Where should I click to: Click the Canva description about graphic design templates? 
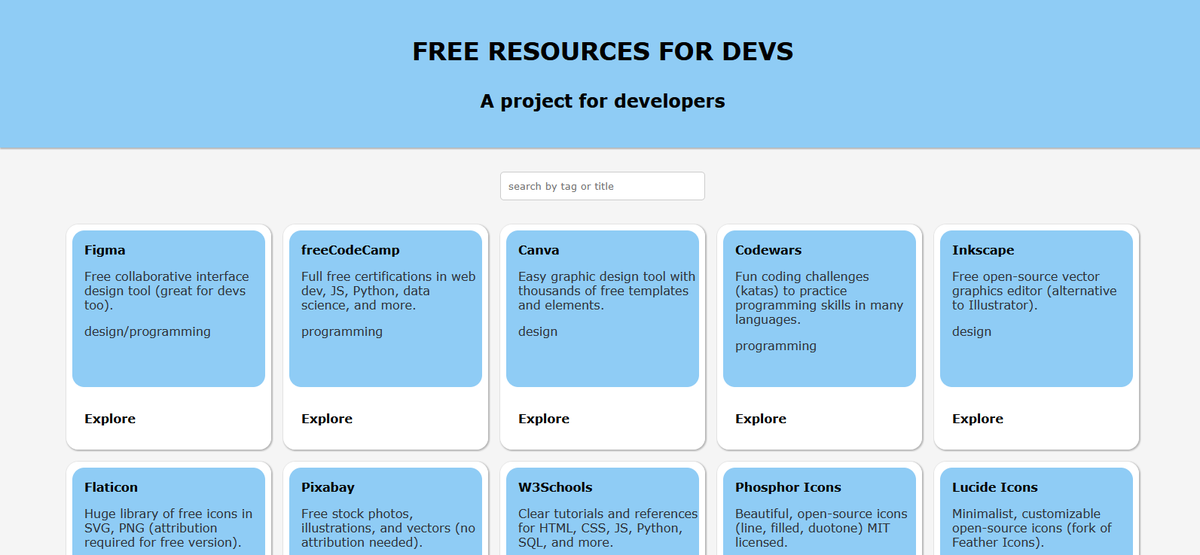[x=607, y=291]
